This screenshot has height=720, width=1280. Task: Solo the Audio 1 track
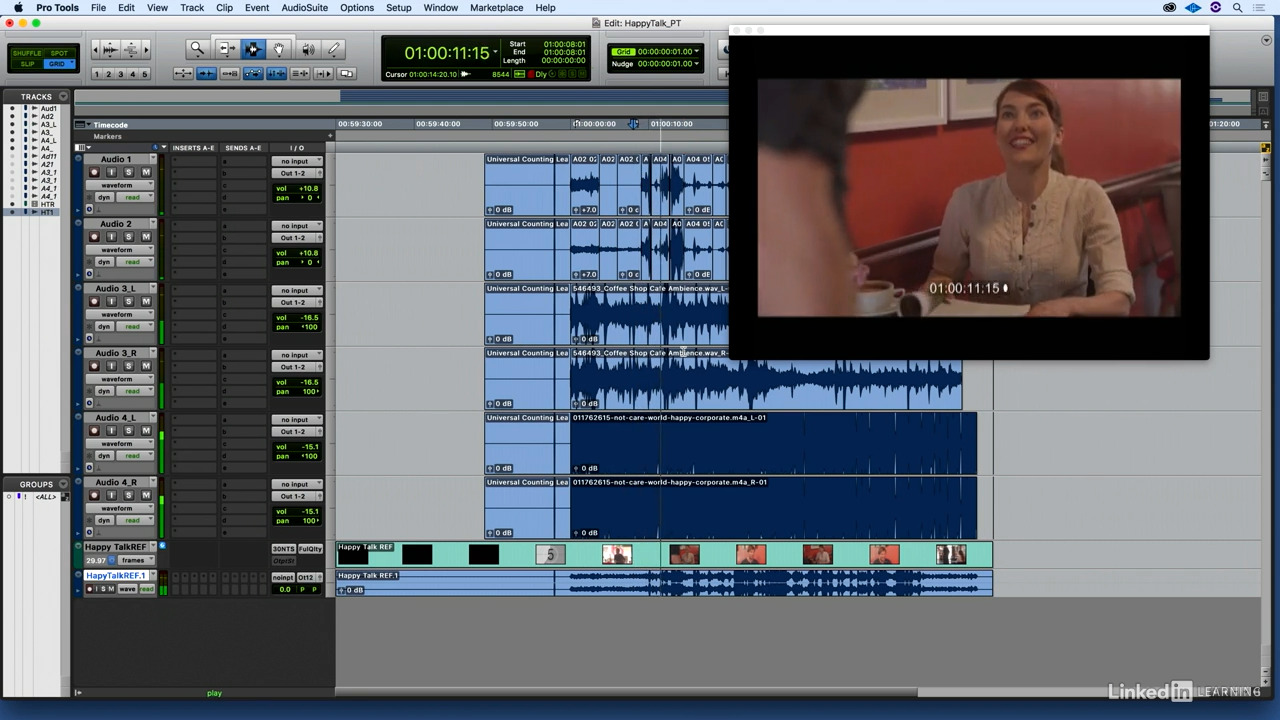point(128,172)
